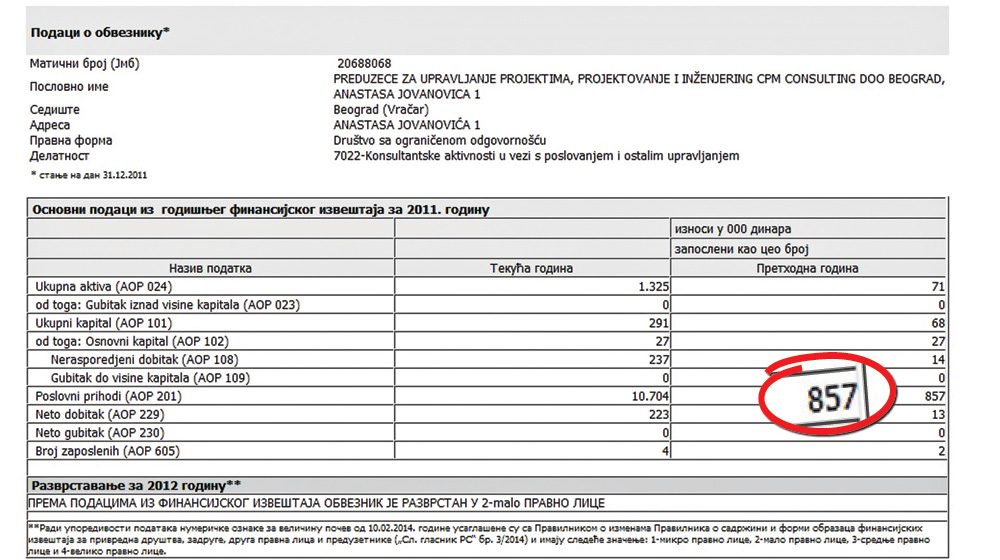
Task: Click the 'Текућа година' column header
Action: 531,268
